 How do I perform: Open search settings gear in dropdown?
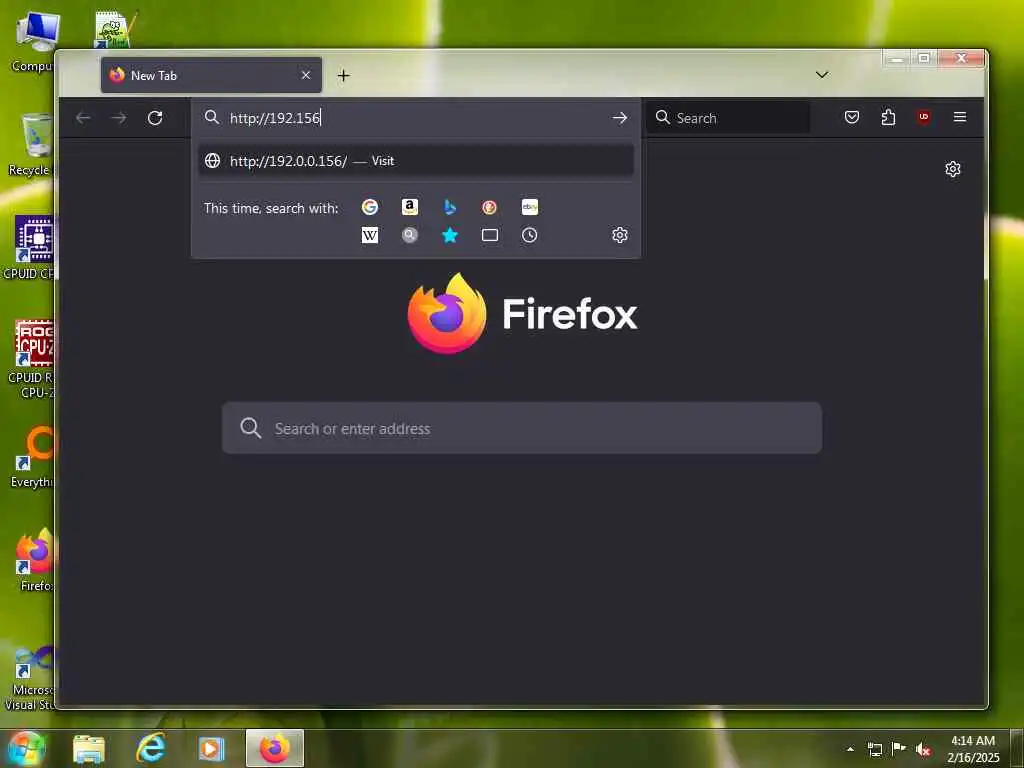click(620, 235)
